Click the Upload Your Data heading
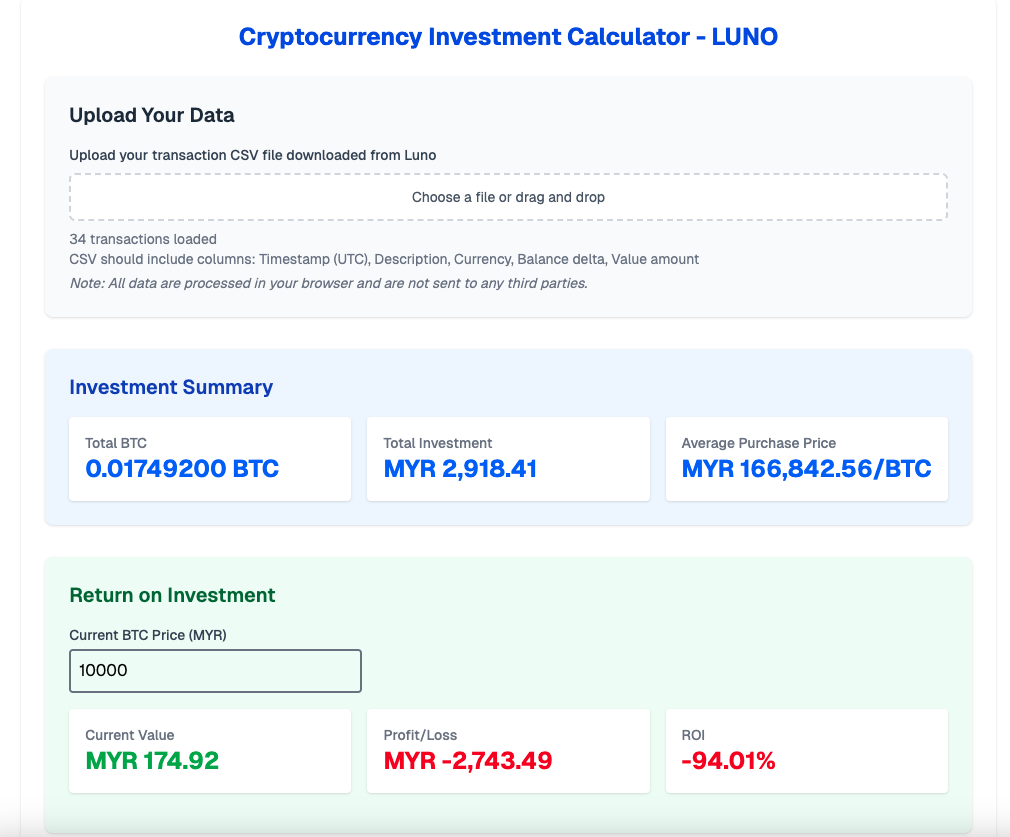This screenshot has width=1010, height=837. tap(152, 115)
